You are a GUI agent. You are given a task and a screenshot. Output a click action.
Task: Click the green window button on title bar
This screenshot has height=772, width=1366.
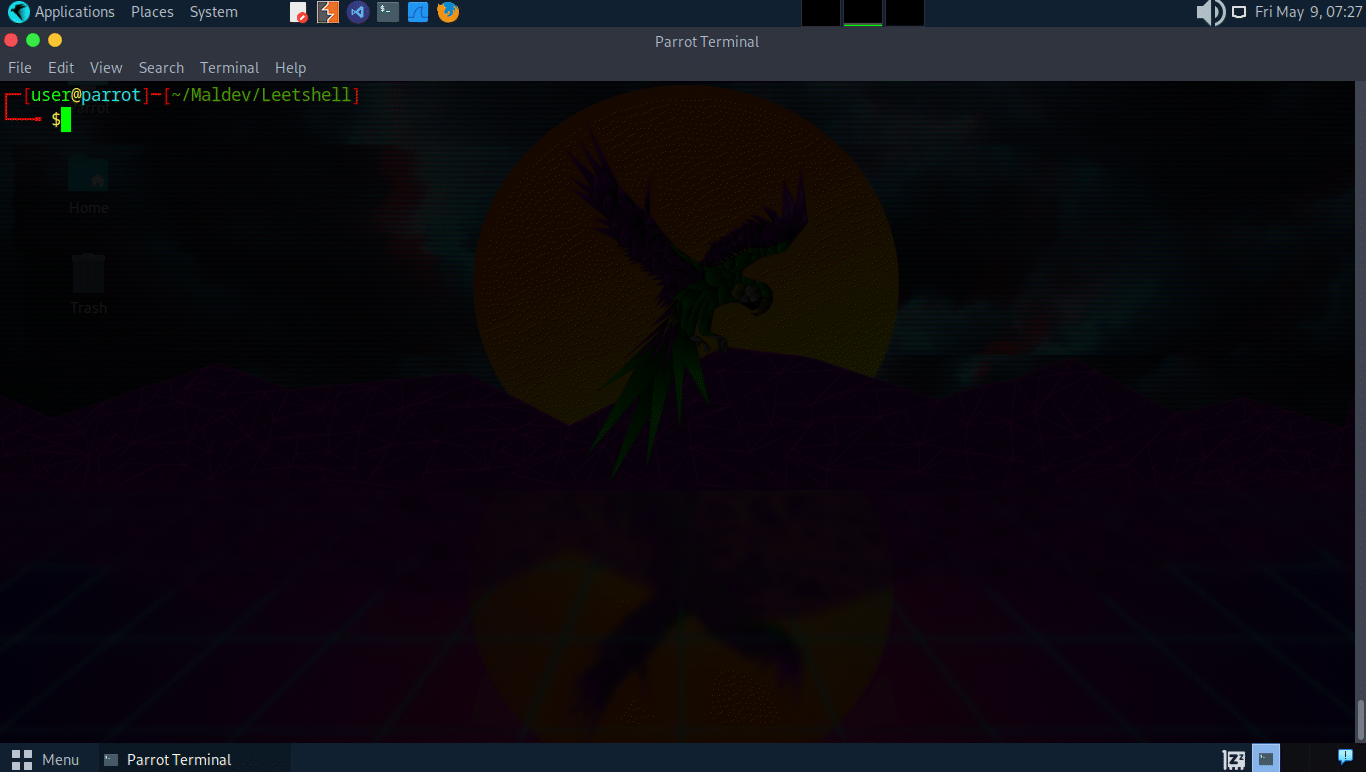(x=33, y=40)
